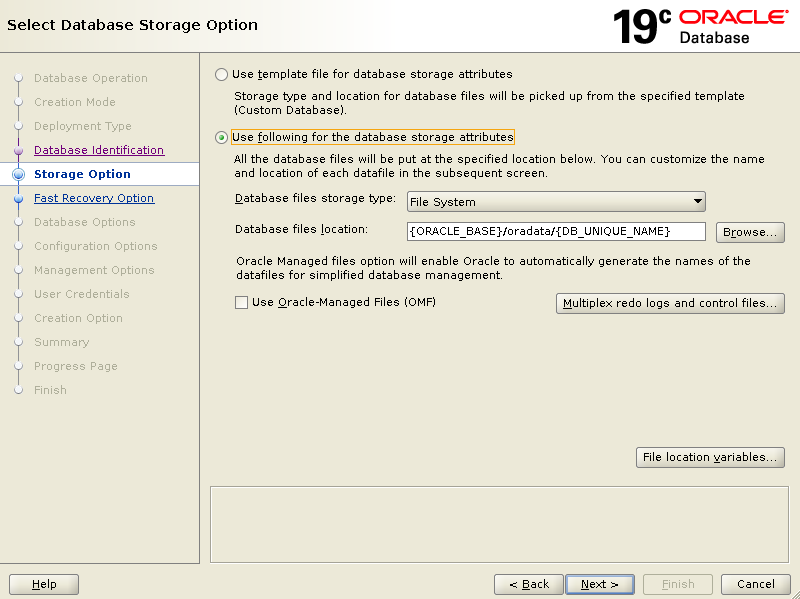The height and width of the screenshot is (599, 800).
Task: Click the Oracle 19c Database logo
Action: click(701, 27)
